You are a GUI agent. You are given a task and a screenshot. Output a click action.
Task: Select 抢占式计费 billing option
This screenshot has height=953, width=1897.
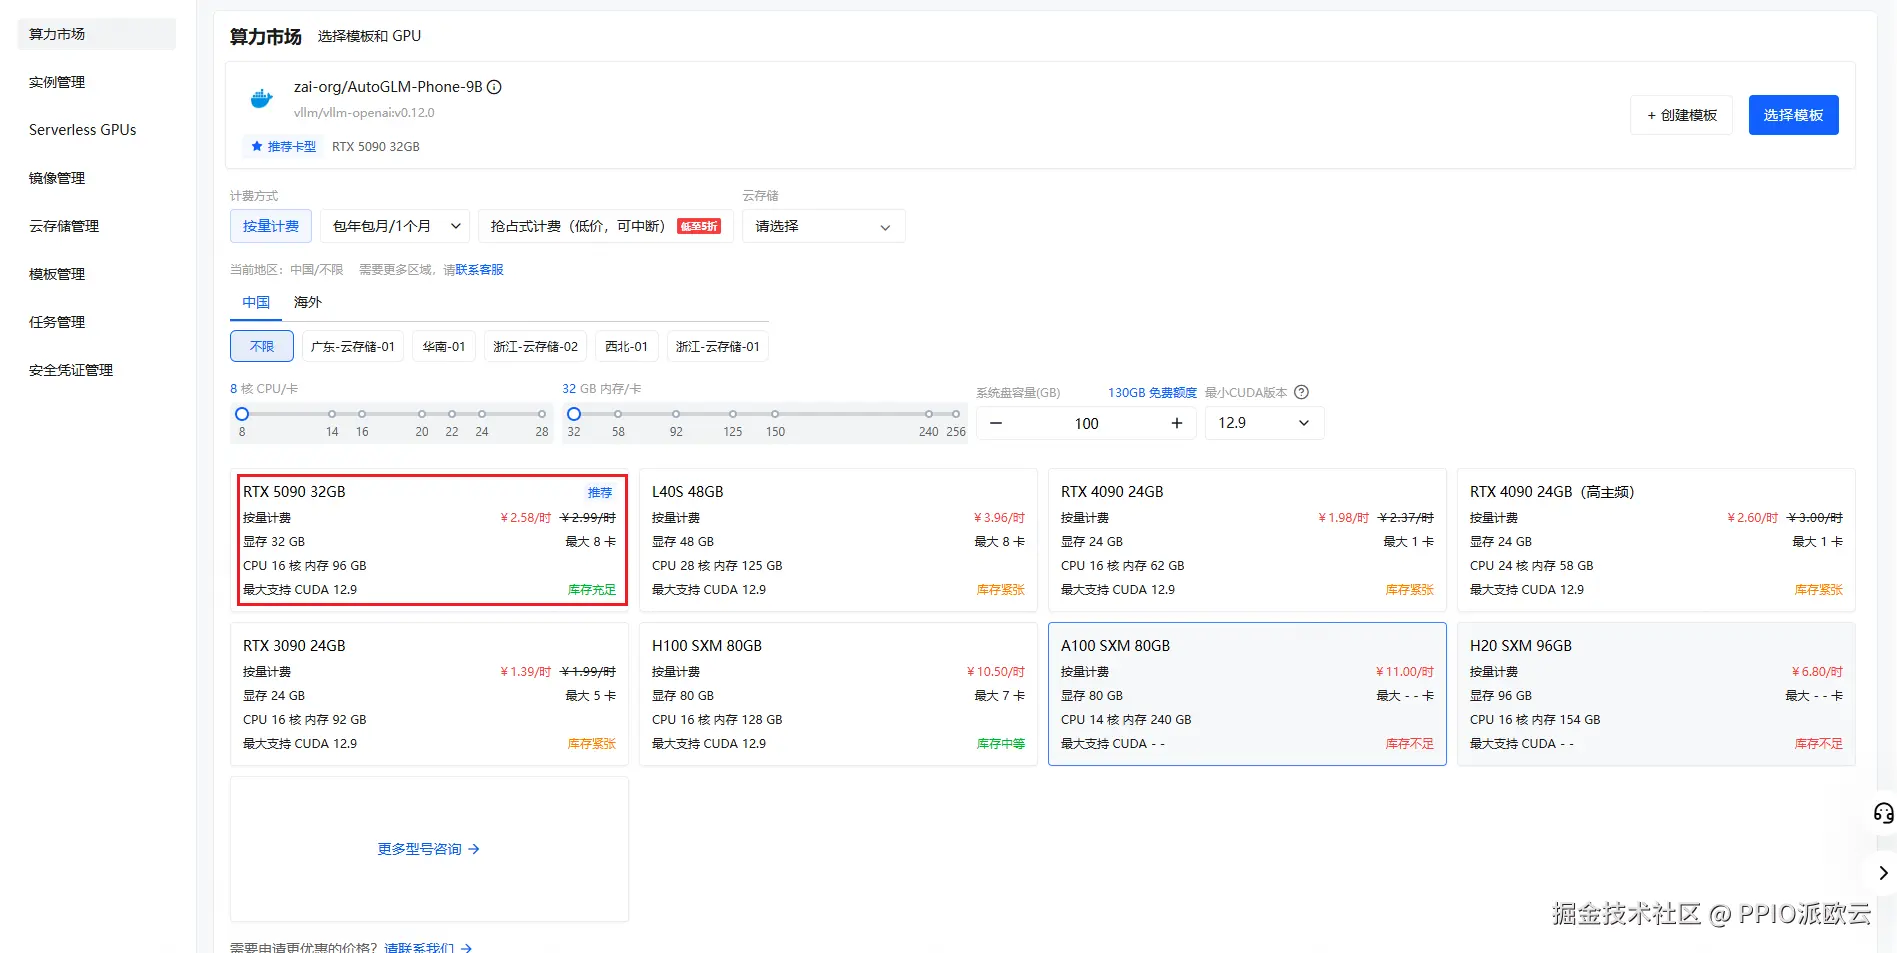point(606,226)
